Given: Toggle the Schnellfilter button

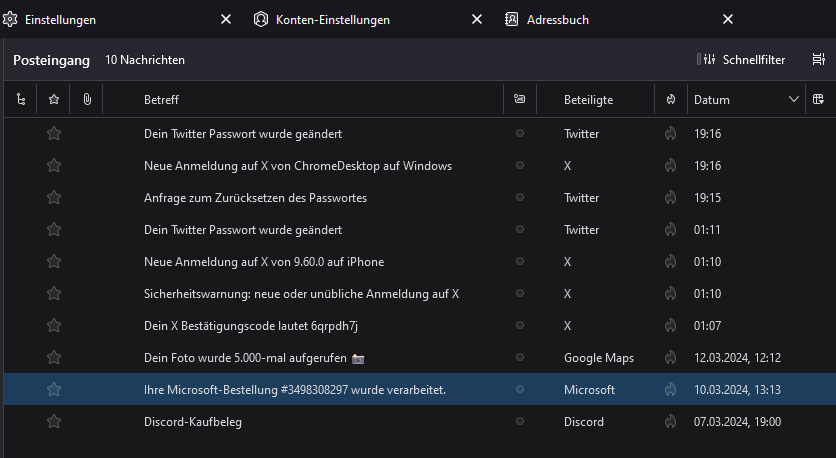Looking at the screenshot, I should coord(741,60).
